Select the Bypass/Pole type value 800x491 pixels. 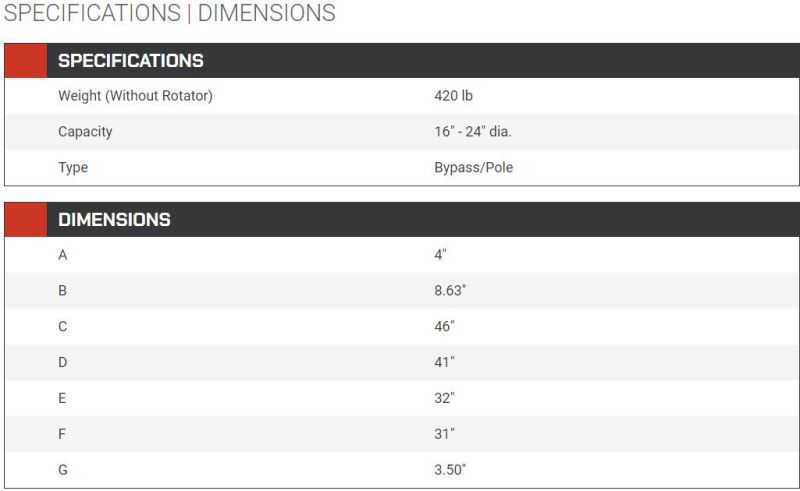coord(473,167)
